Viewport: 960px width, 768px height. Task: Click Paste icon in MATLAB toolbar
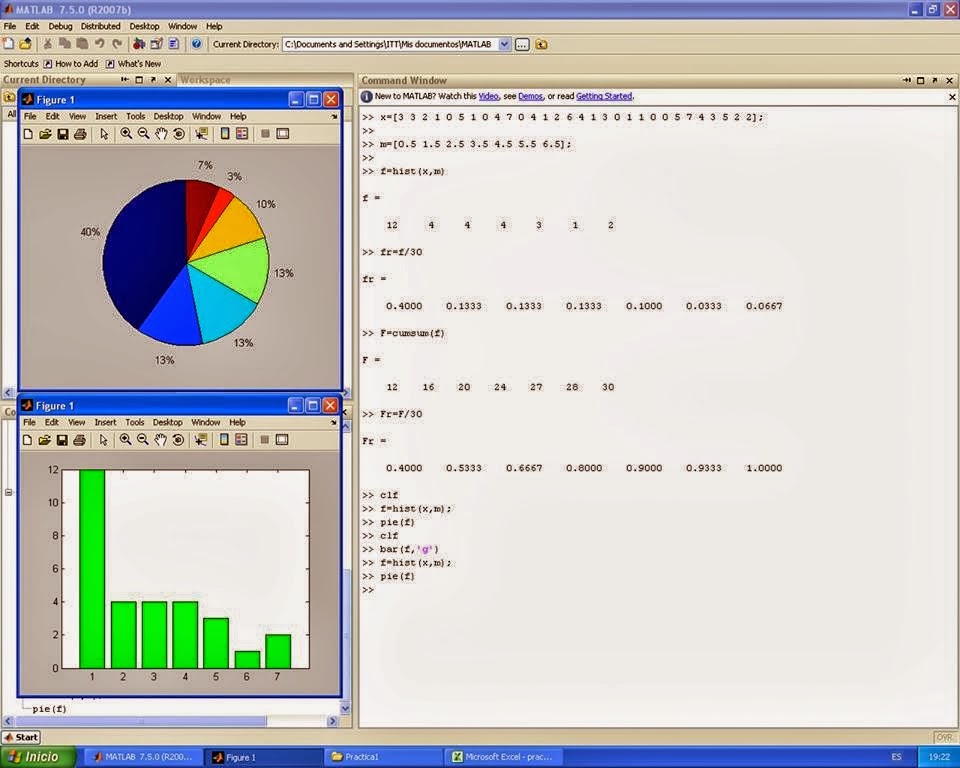coord(82,43)
